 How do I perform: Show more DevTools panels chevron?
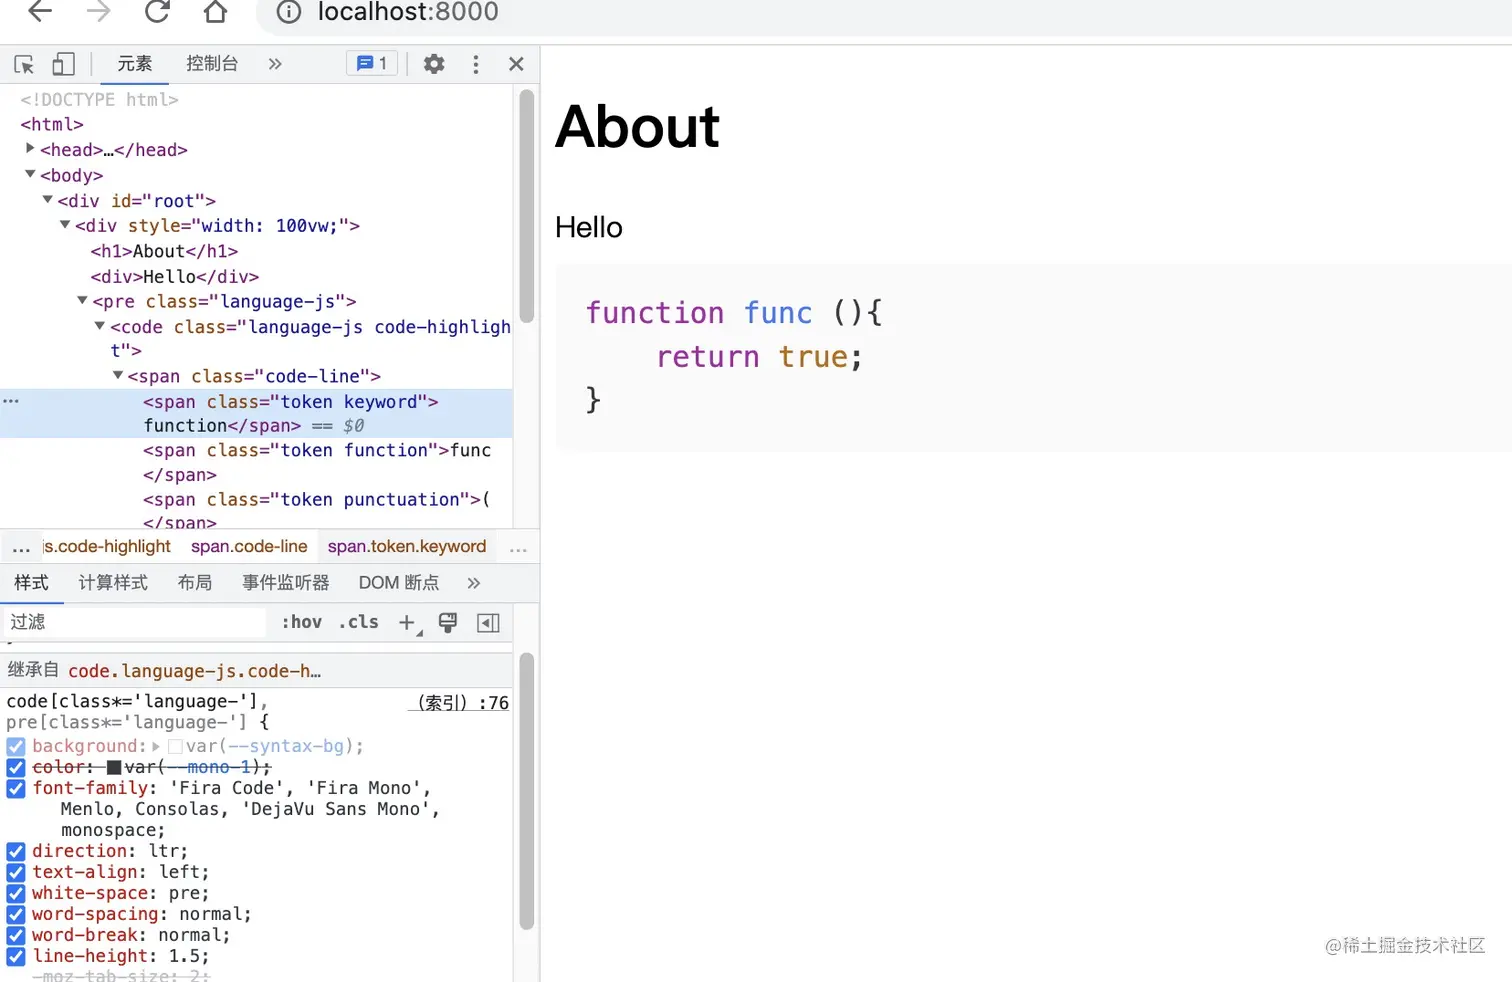pos(275,64)
